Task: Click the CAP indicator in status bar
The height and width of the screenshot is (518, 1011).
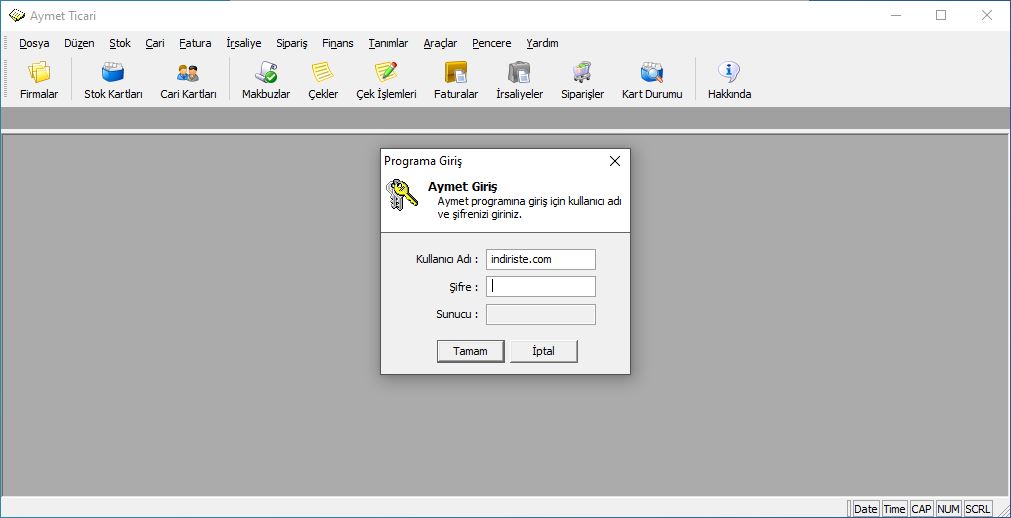Action: [x=921, y=509]
